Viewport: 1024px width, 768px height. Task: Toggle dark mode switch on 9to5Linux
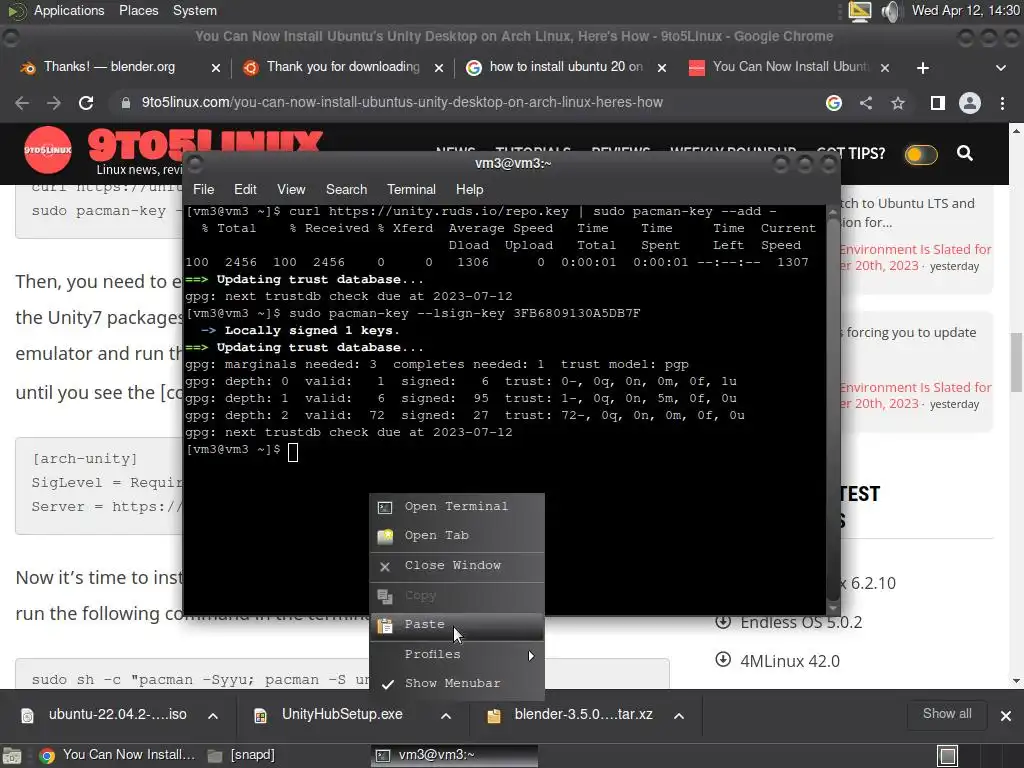pyautogui.click(x=921, y=155)
